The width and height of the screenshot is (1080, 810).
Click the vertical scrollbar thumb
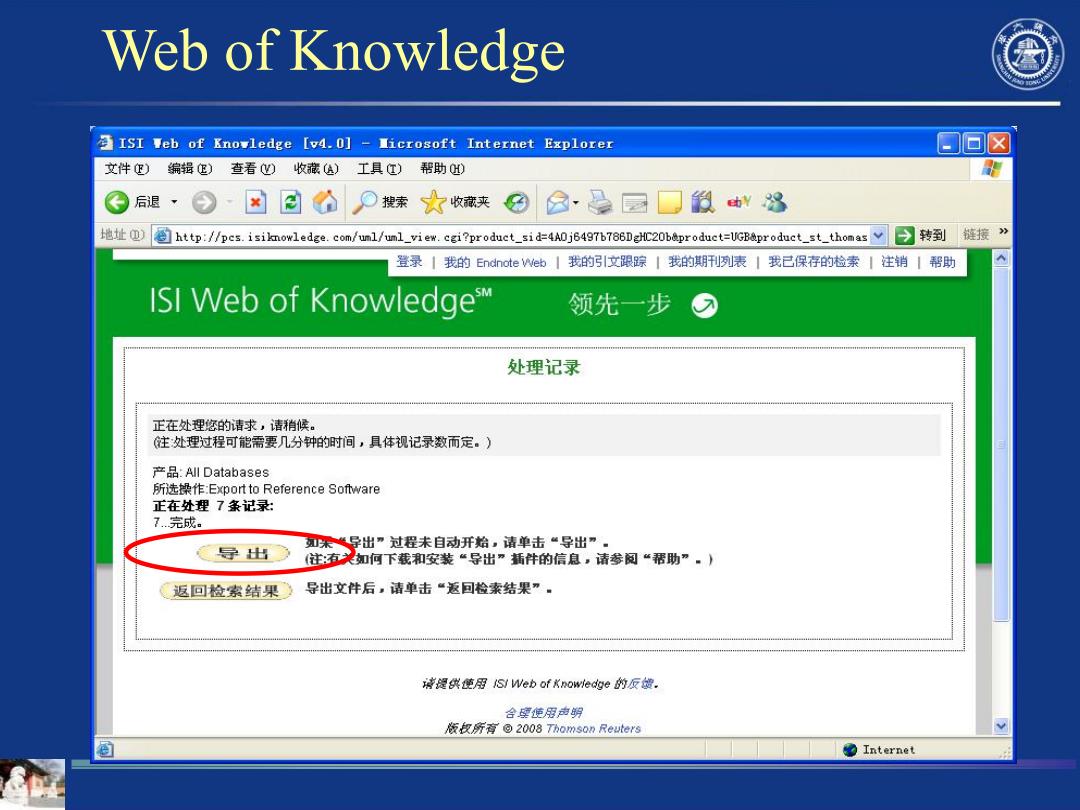[x=1001, y=445]
